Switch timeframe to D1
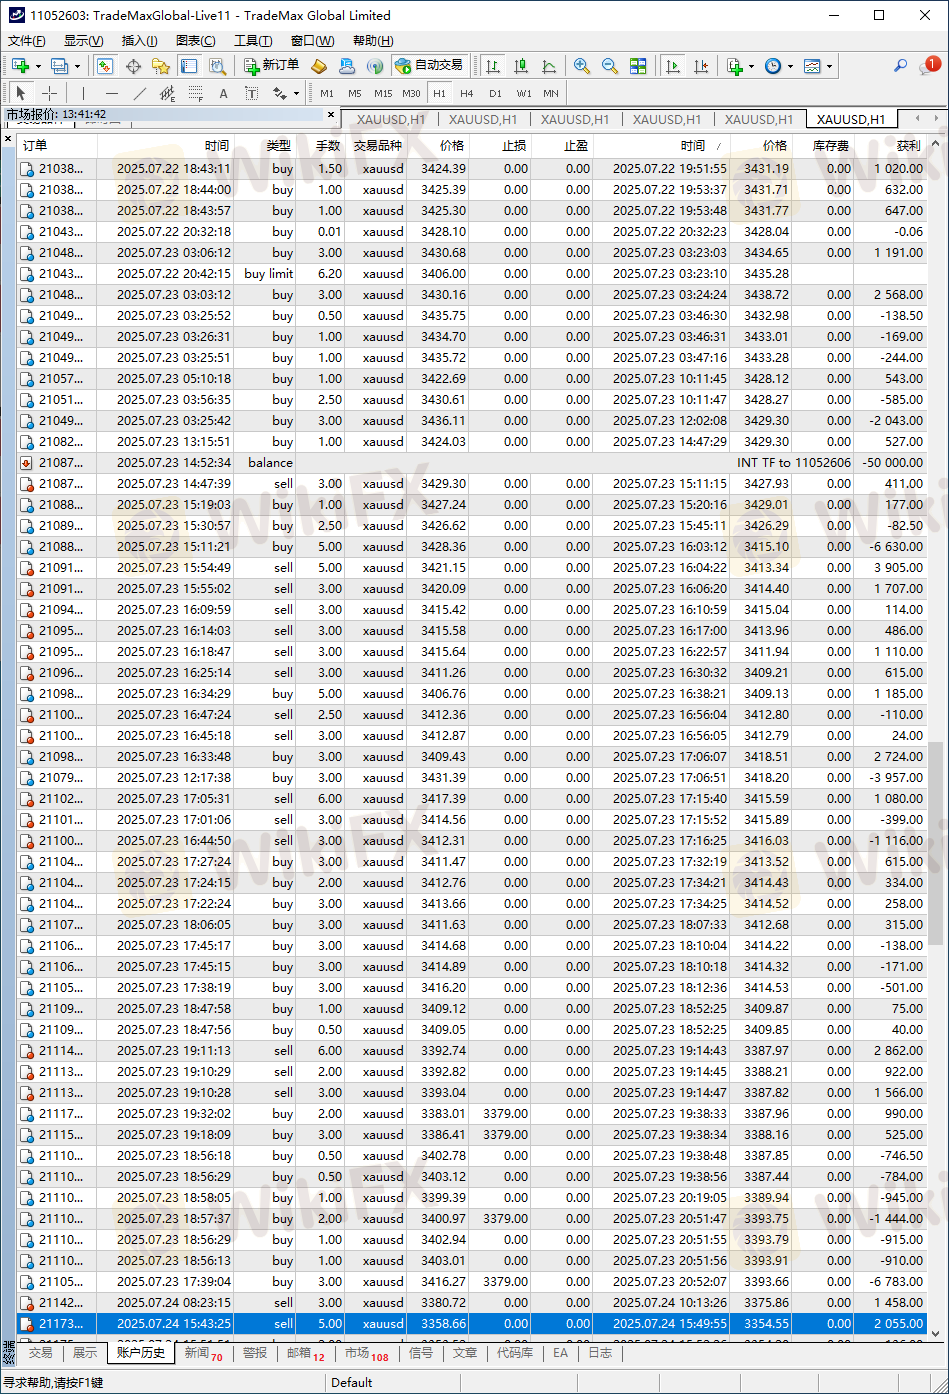 pos(495,93)
